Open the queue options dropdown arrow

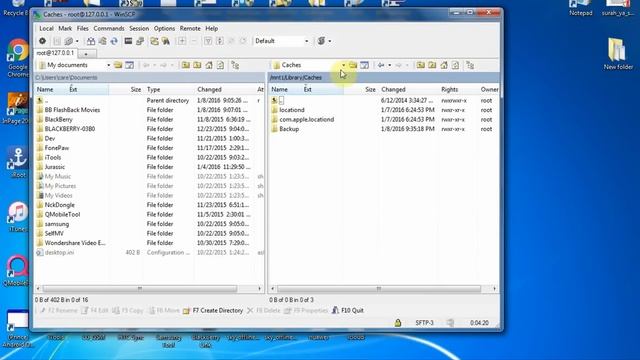pyautogui.click(x=77, y=41)
